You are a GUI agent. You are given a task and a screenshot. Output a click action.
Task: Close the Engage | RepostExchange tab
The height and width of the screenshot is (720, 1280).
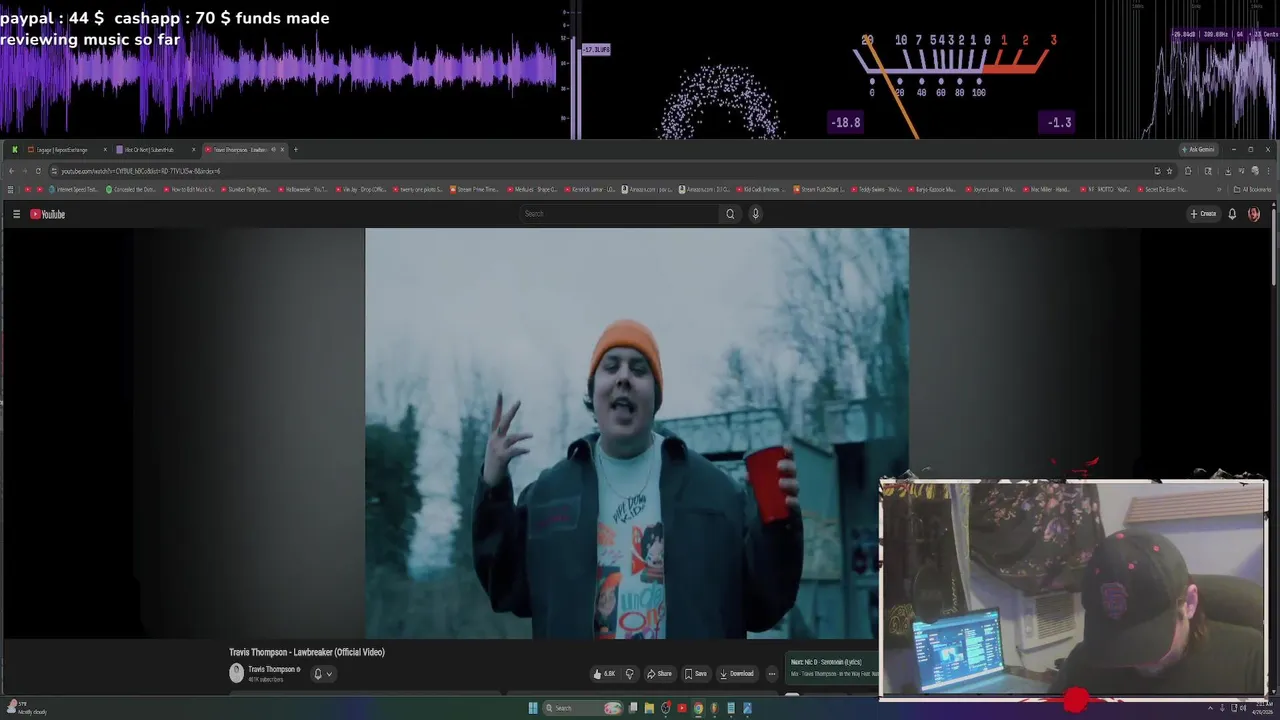105,150
